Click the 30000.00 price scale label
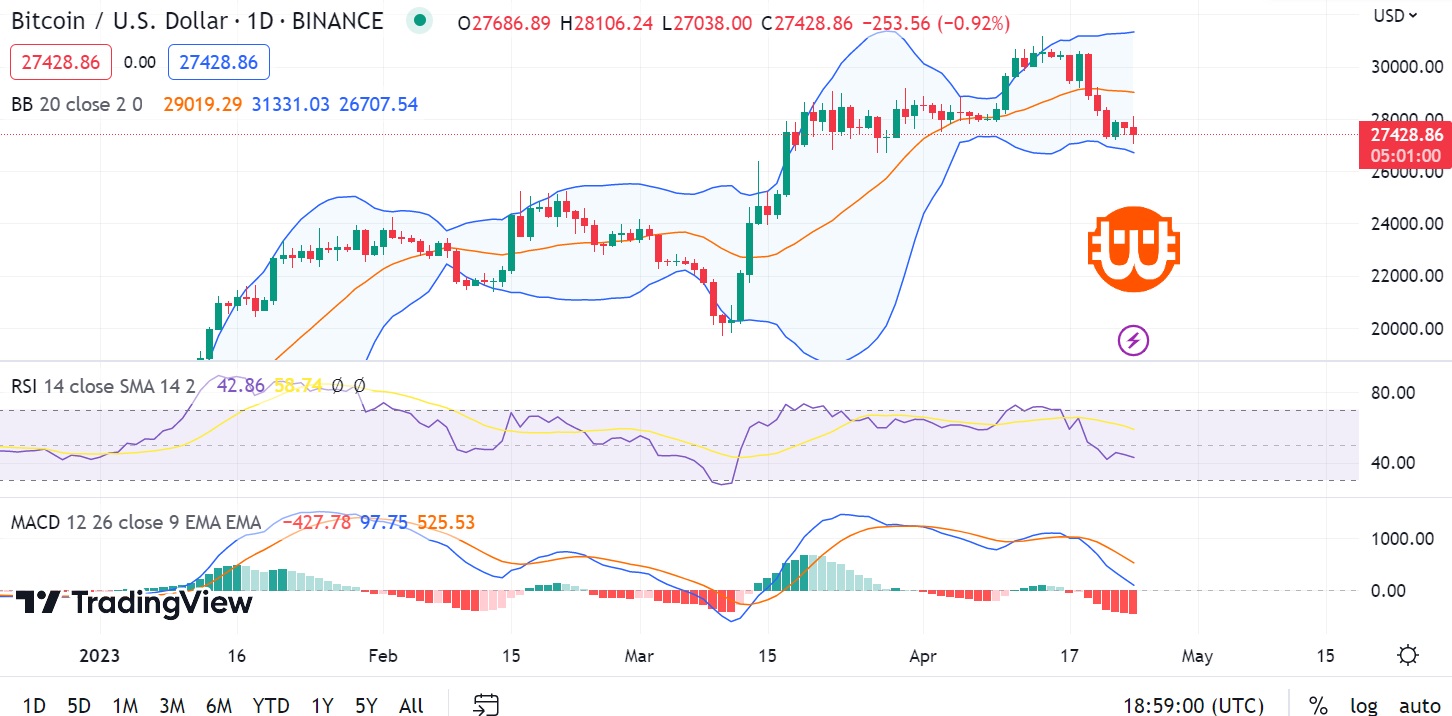 pyautogui.click(x=1406, y=67)
